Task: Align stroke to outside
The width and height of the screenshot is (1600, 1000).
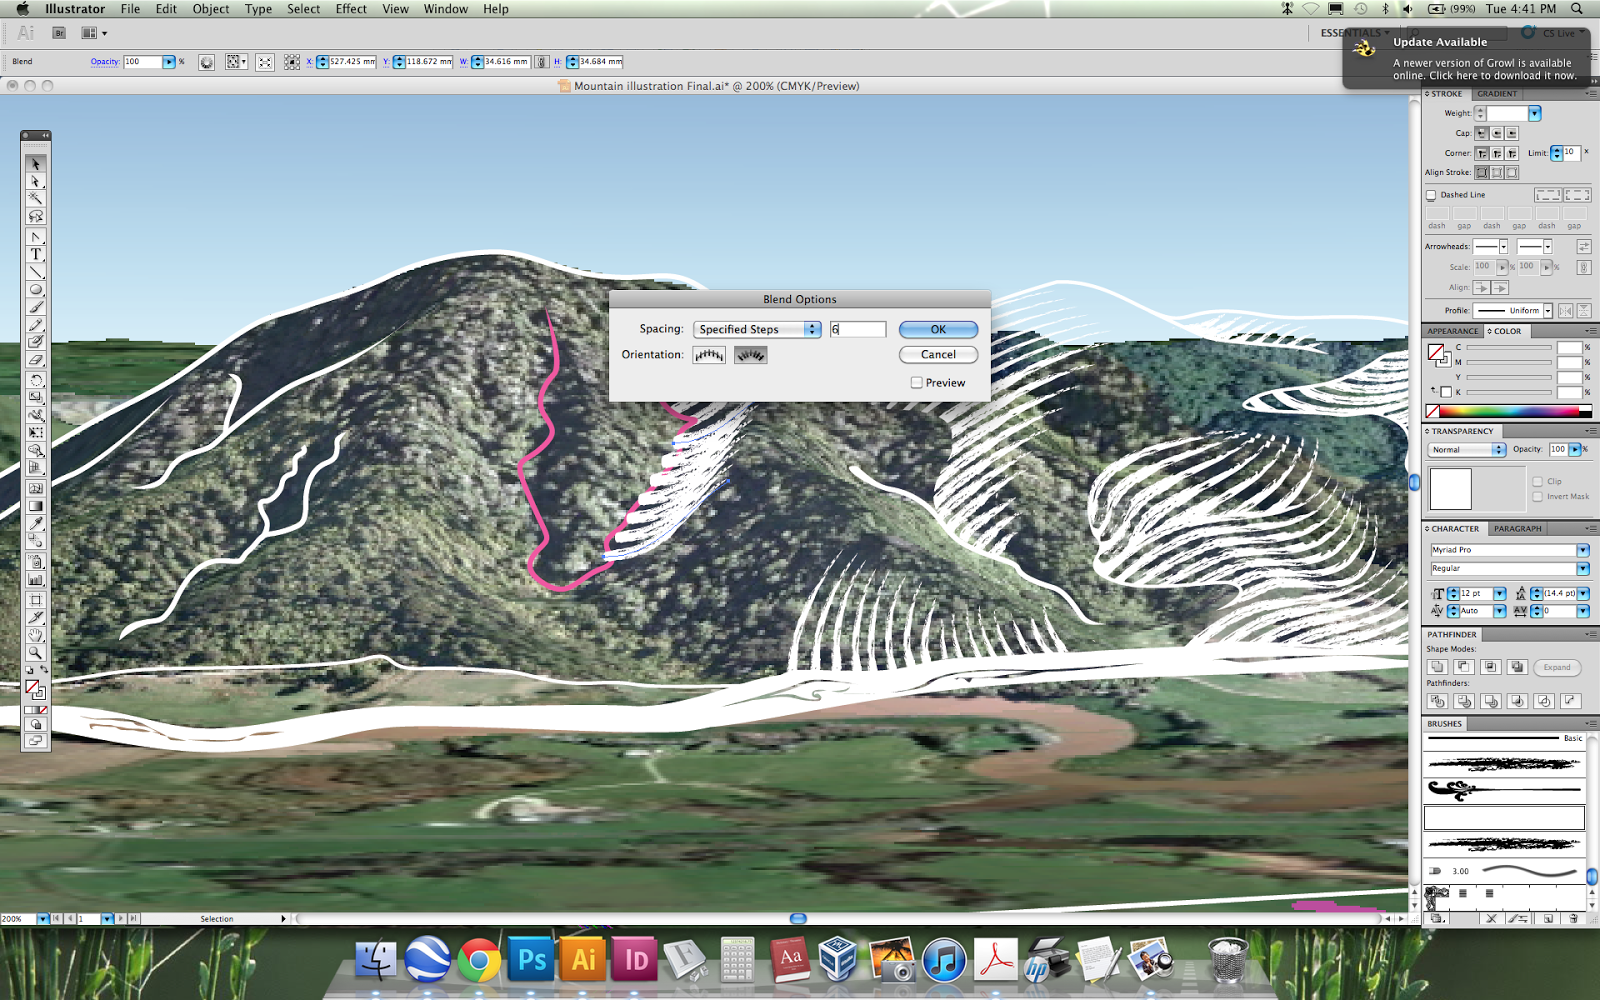Action: tap(1512, 173)
